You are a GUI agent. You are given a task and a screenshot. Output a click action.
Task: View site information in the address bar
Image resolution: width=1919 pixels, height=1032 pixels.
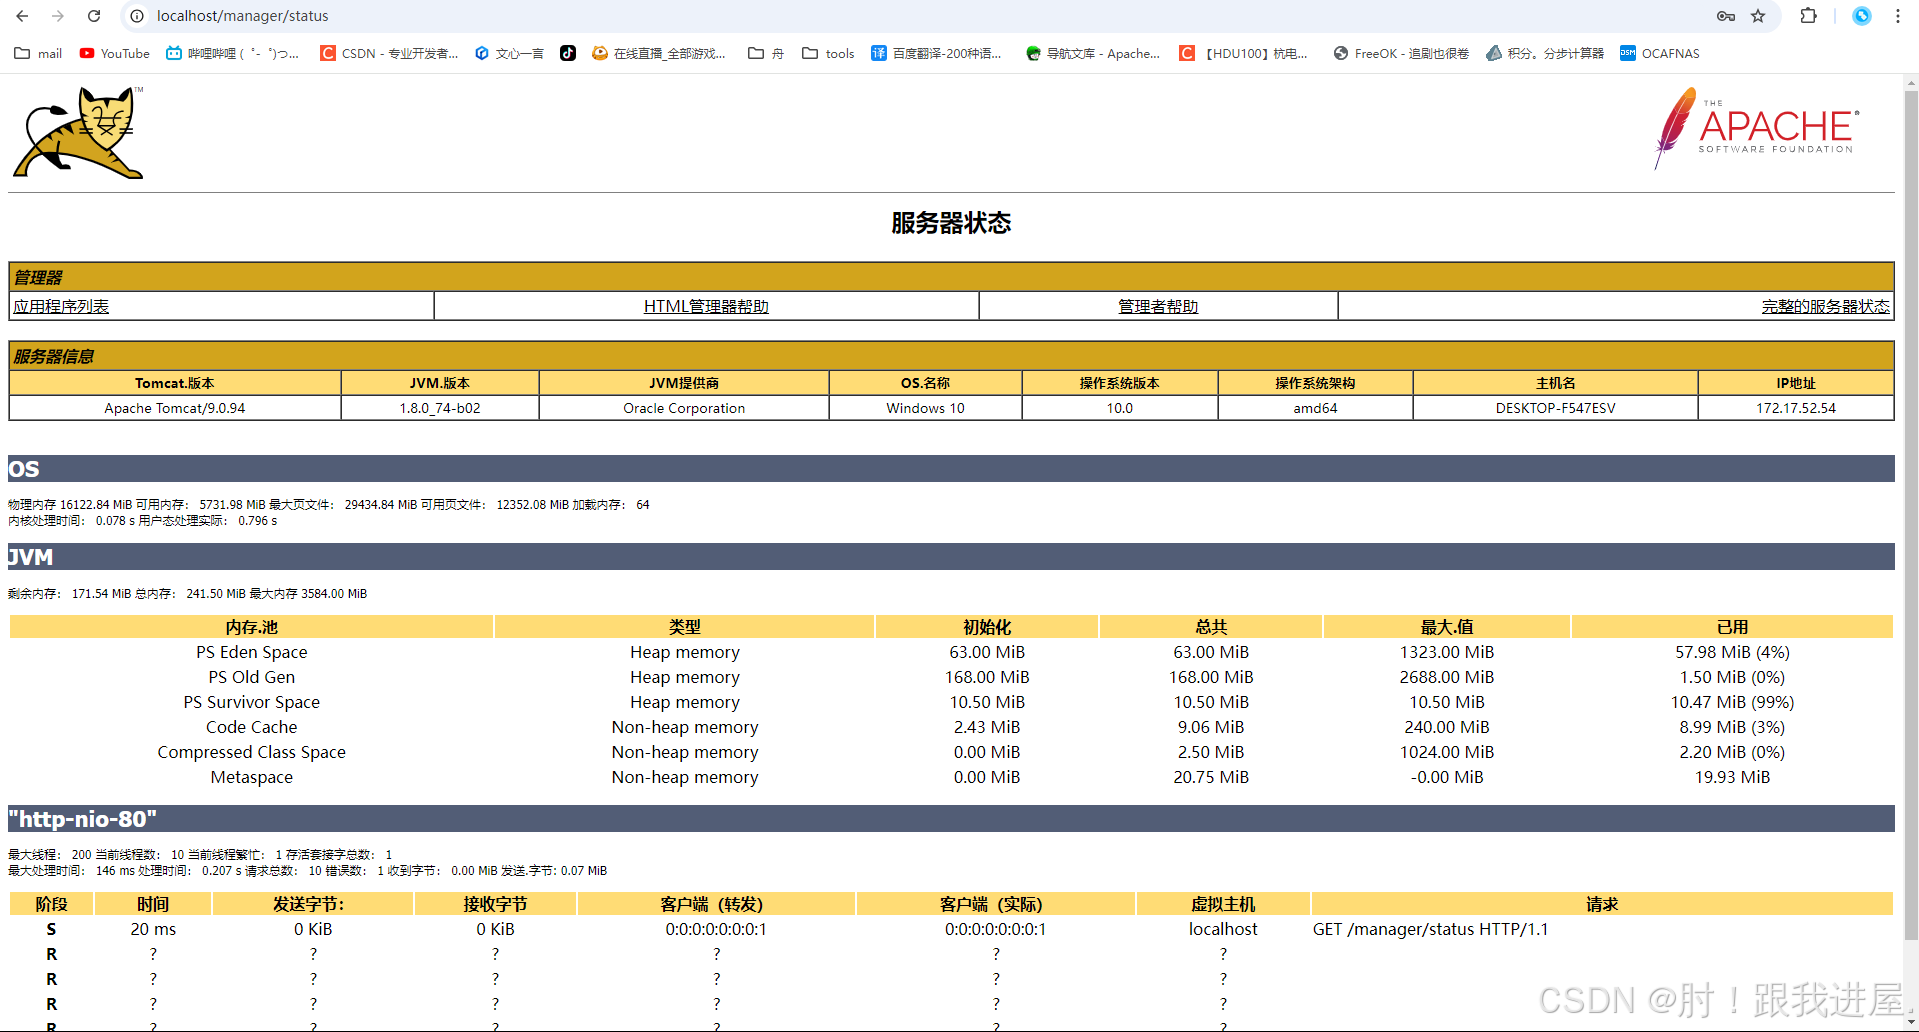point(135,16)
